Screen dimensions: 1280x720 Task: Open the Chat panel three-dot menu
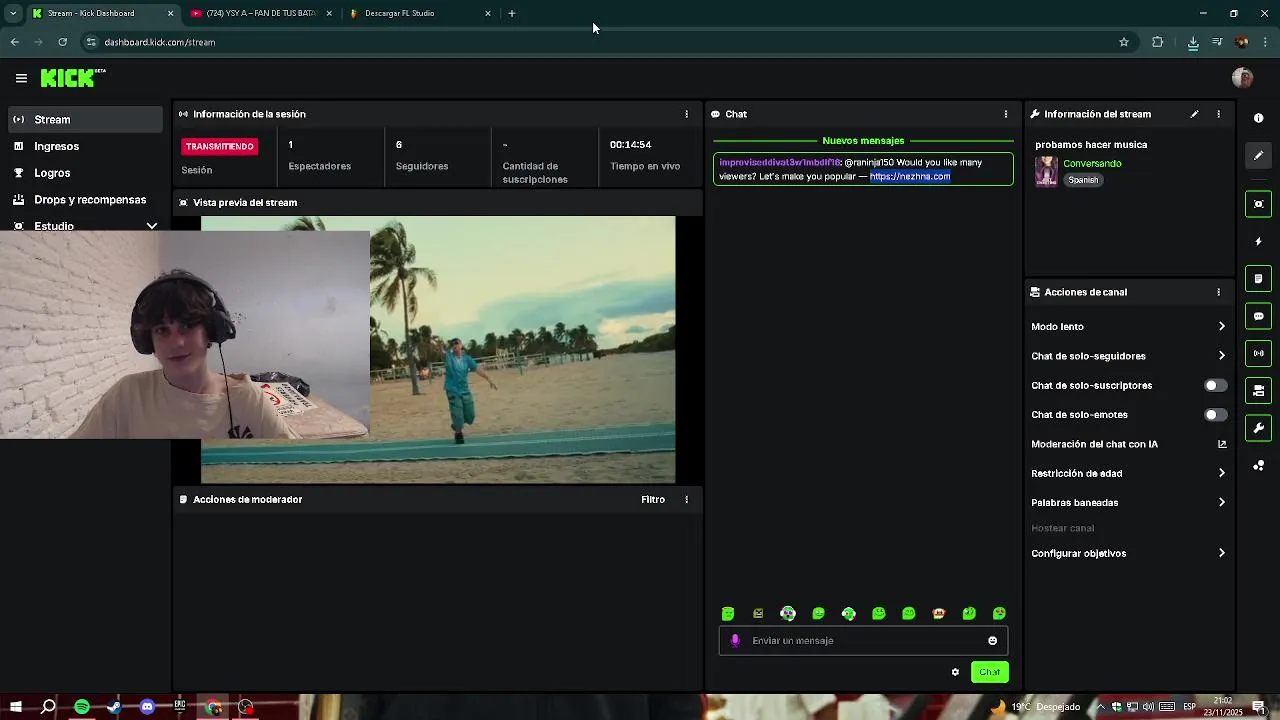point(1006,114)
